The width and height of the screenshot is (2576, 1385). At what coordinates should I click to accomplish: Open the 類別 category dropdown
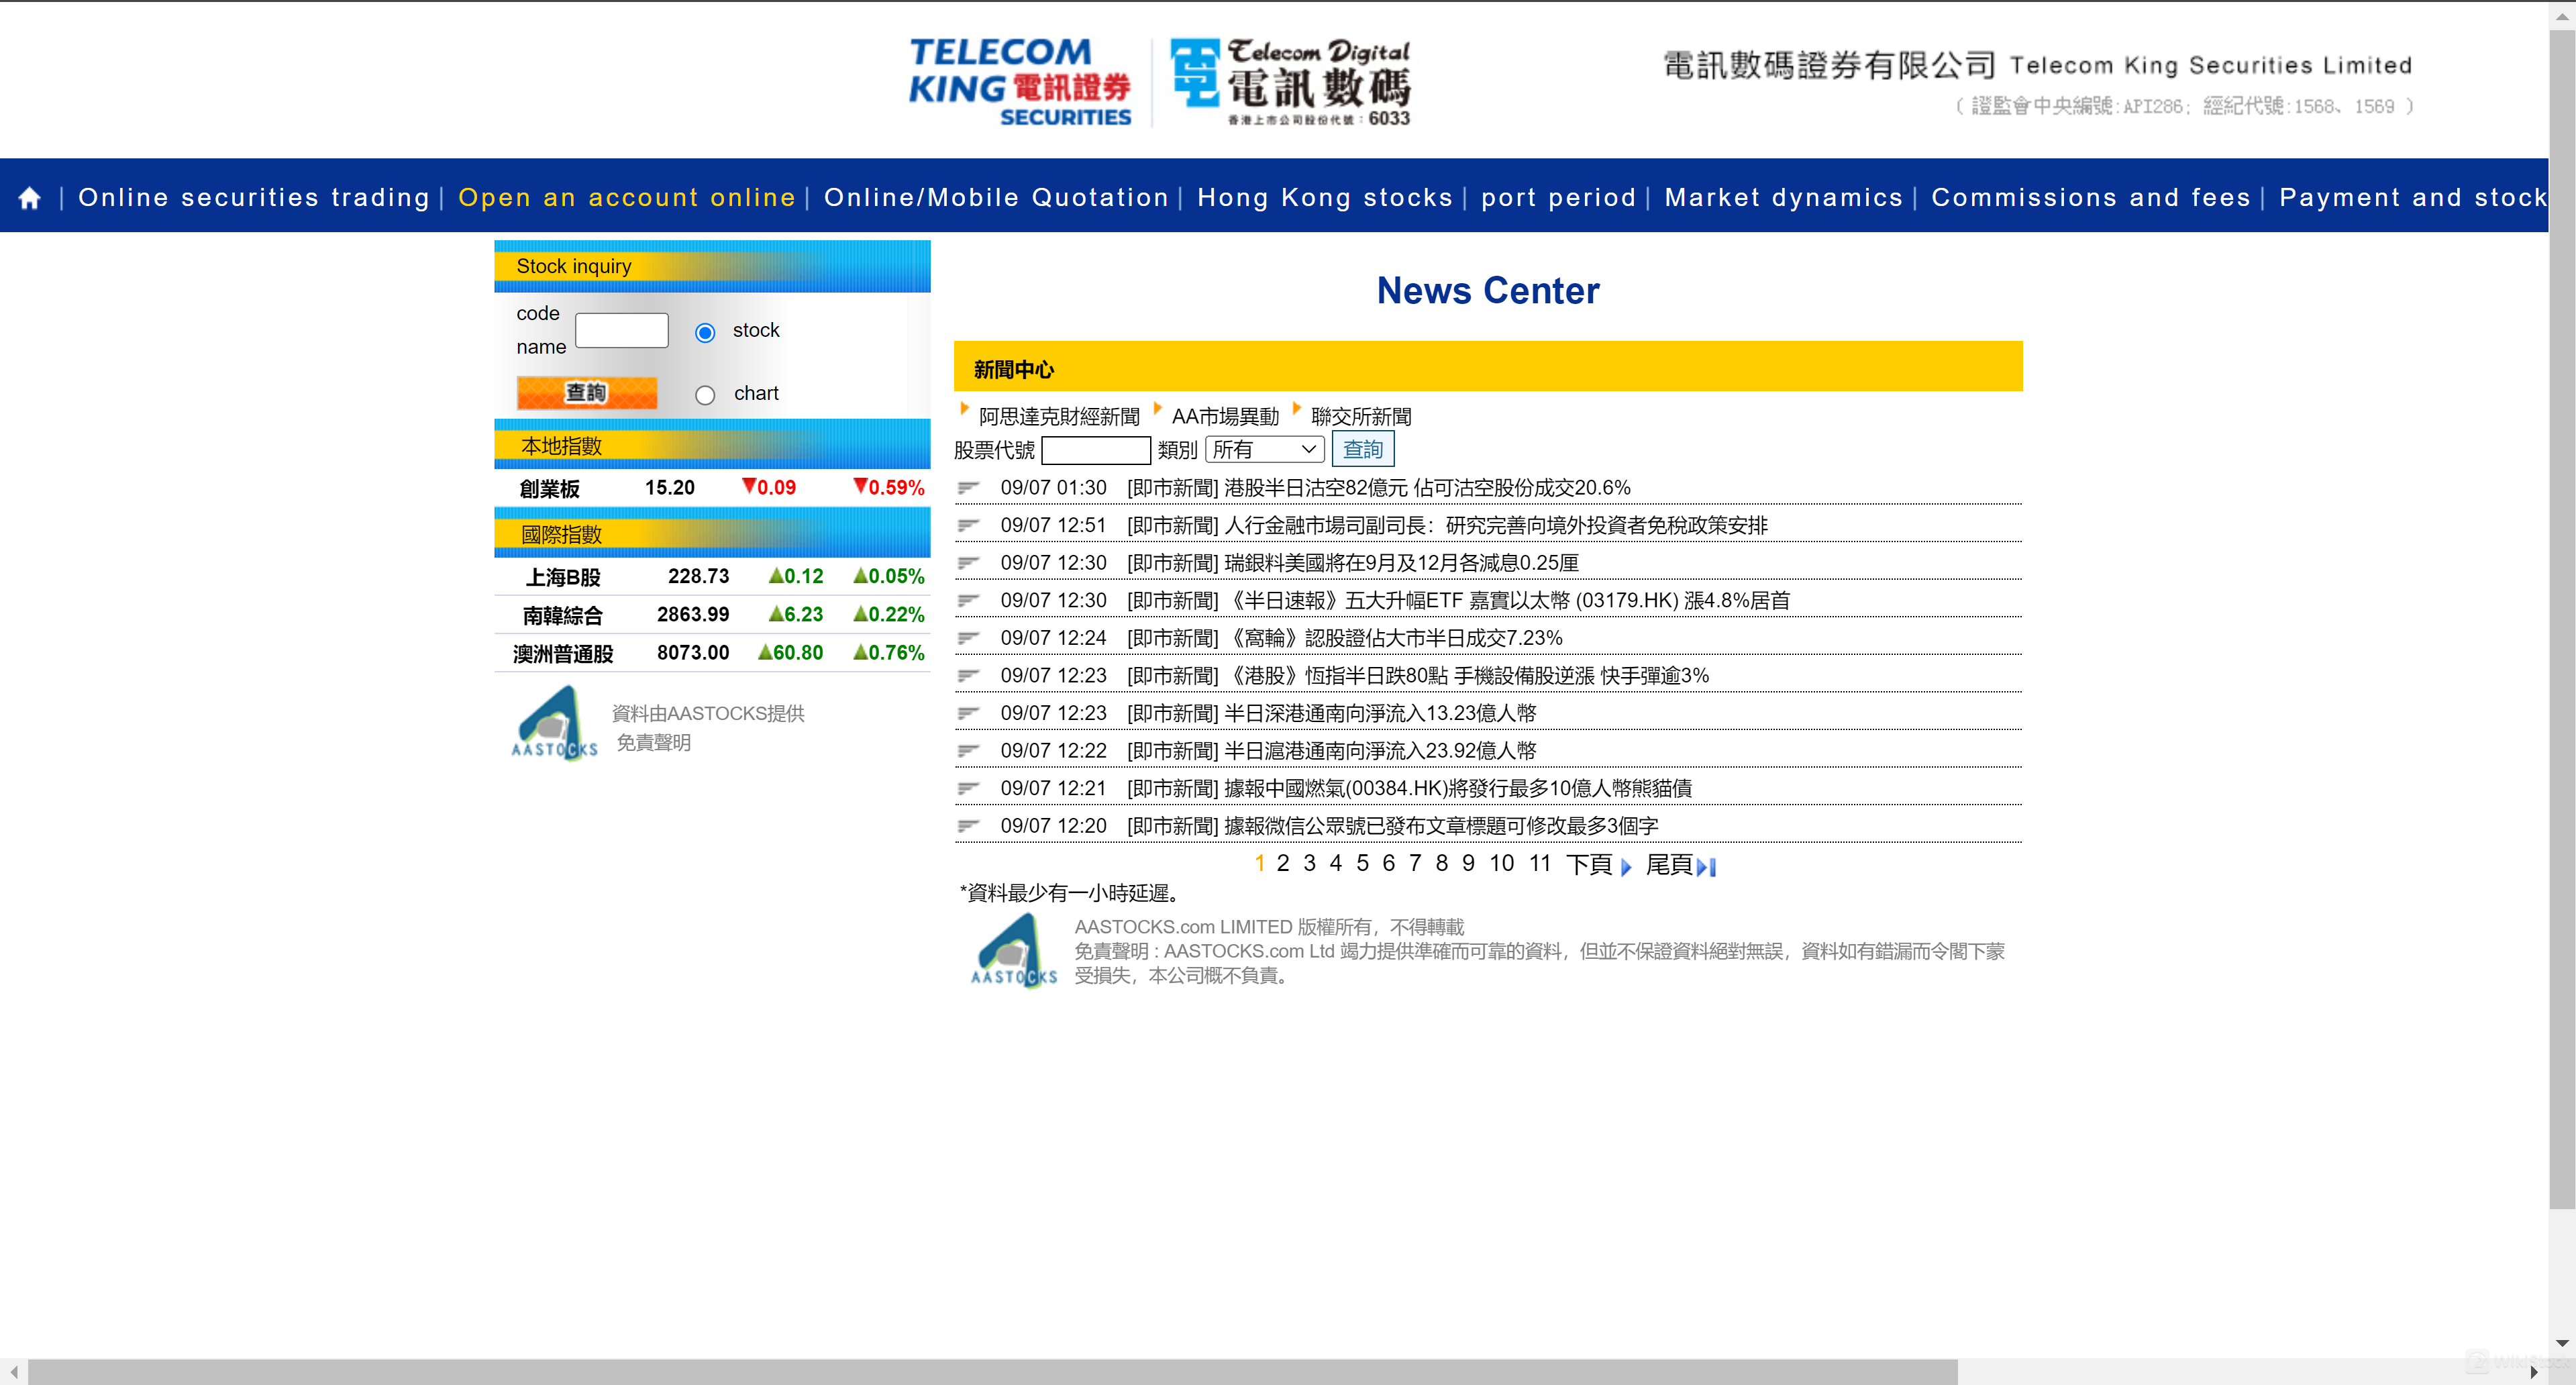(1264, 450)
